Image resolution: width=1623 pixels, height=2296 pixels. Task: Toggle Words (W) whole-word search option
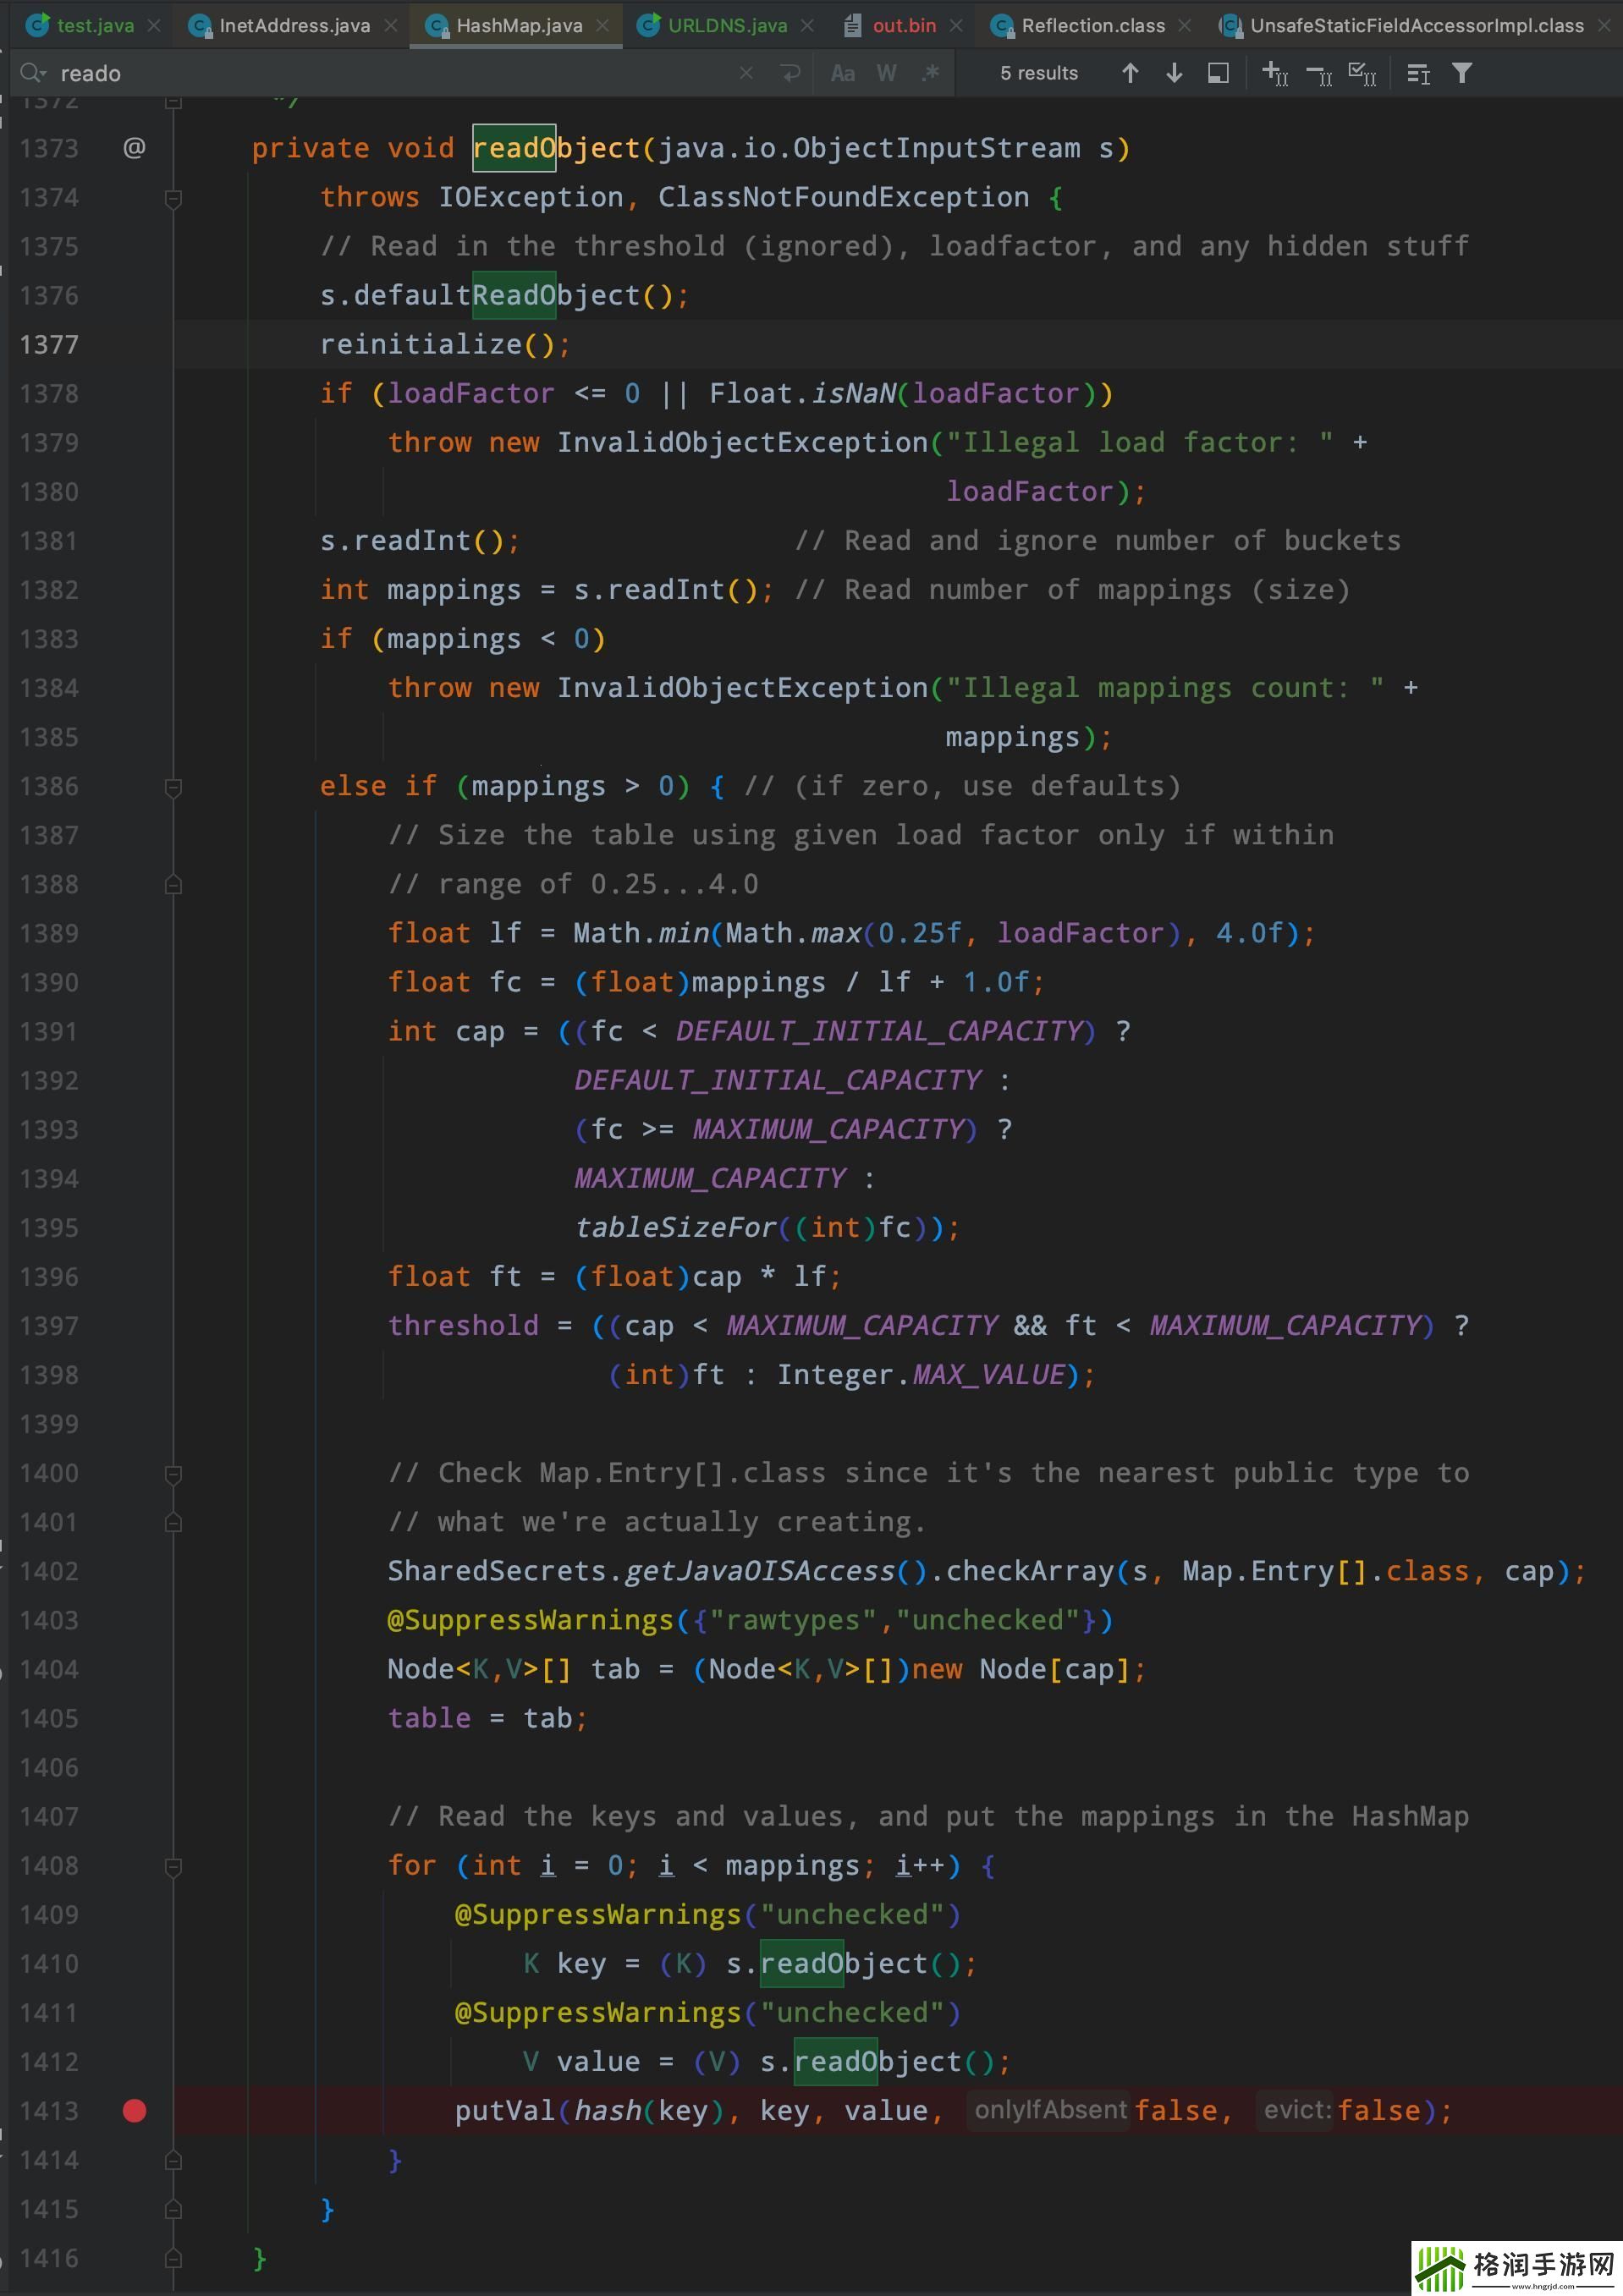[x=886, y=73]
